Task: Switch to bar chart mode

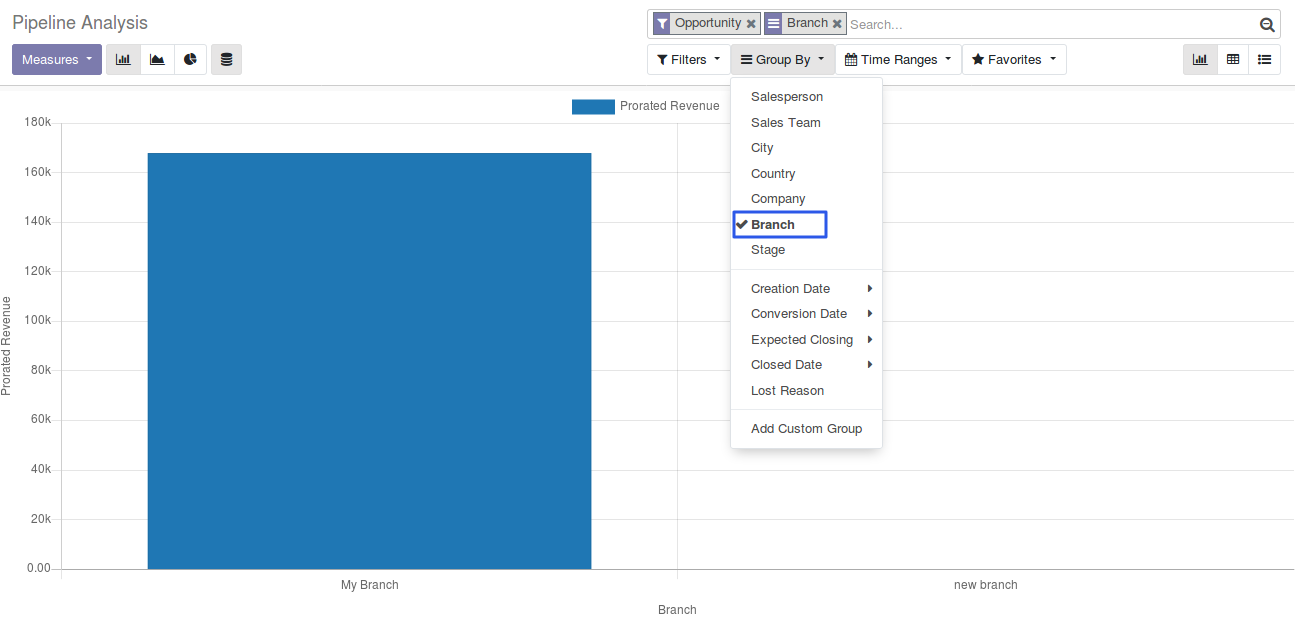Action: [123, 60]
